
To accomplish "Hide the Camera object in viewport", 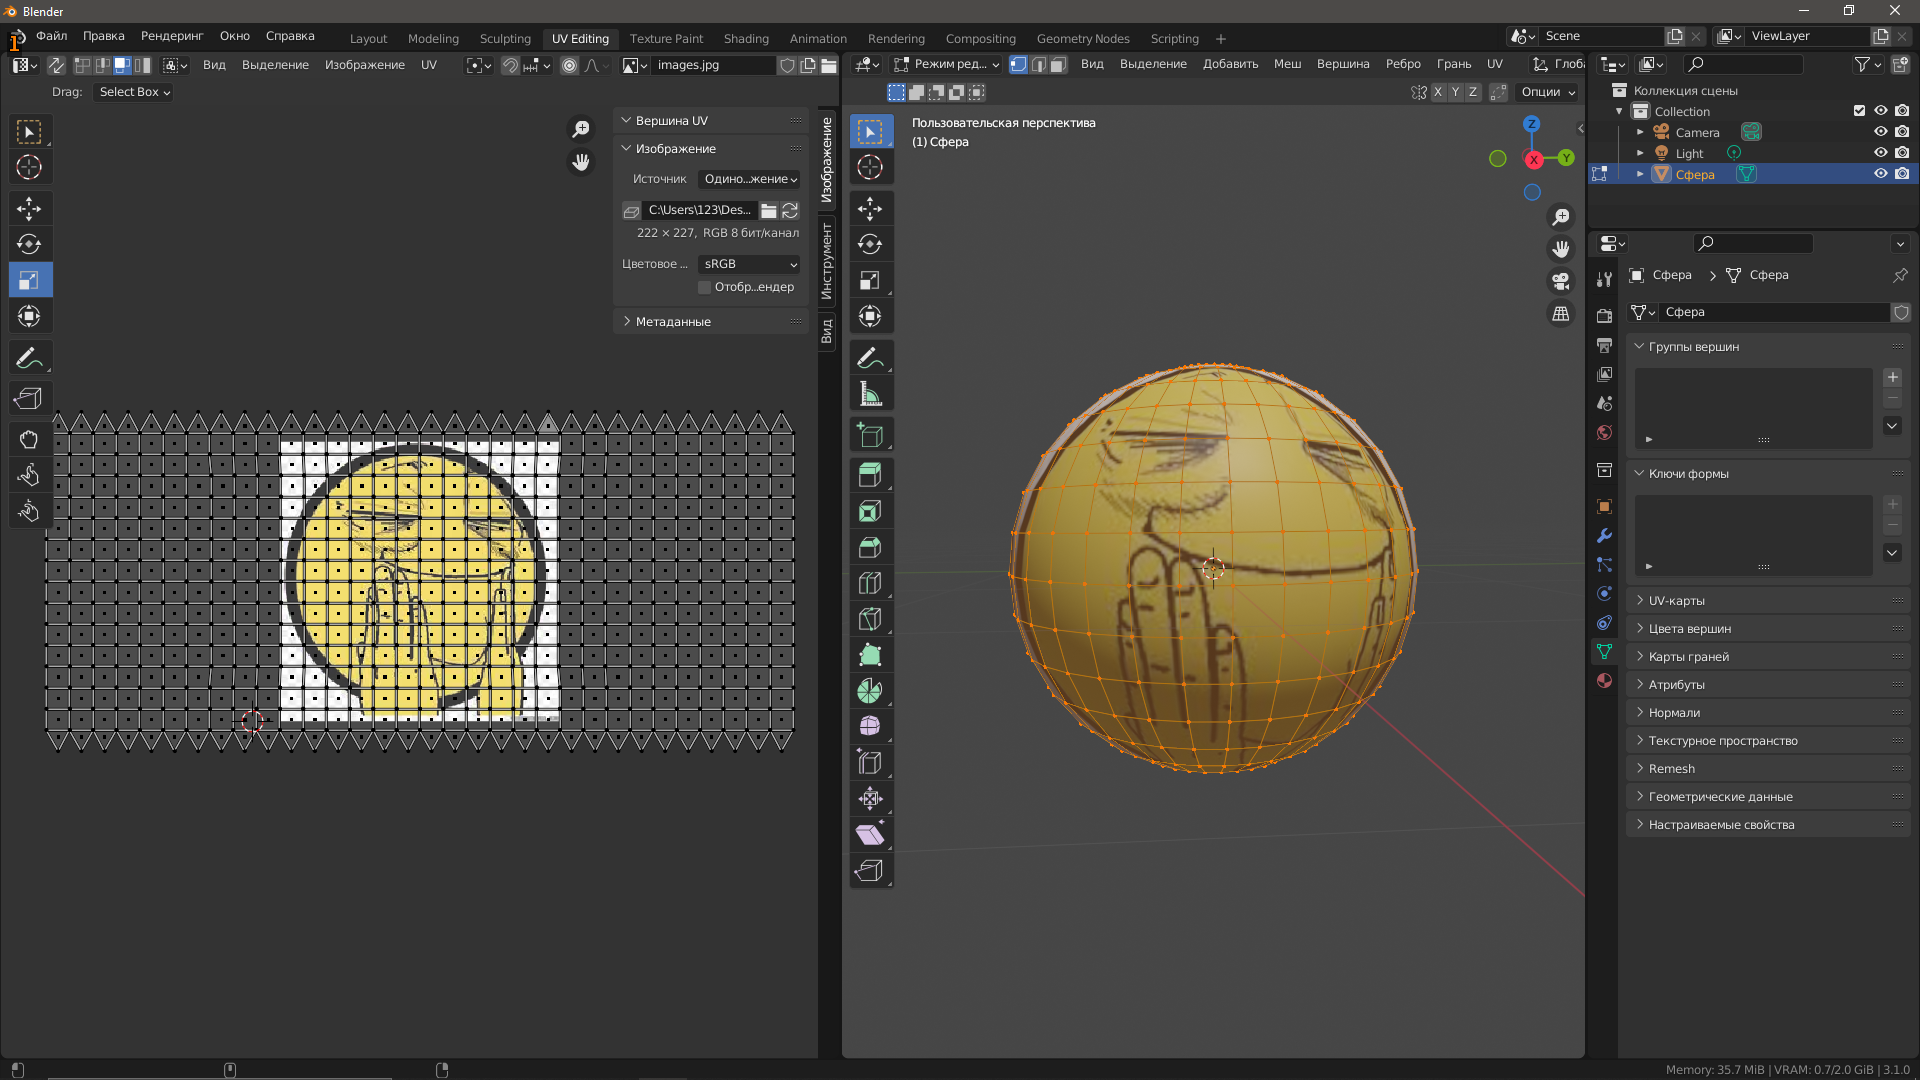I will (x=1880, y=132).
